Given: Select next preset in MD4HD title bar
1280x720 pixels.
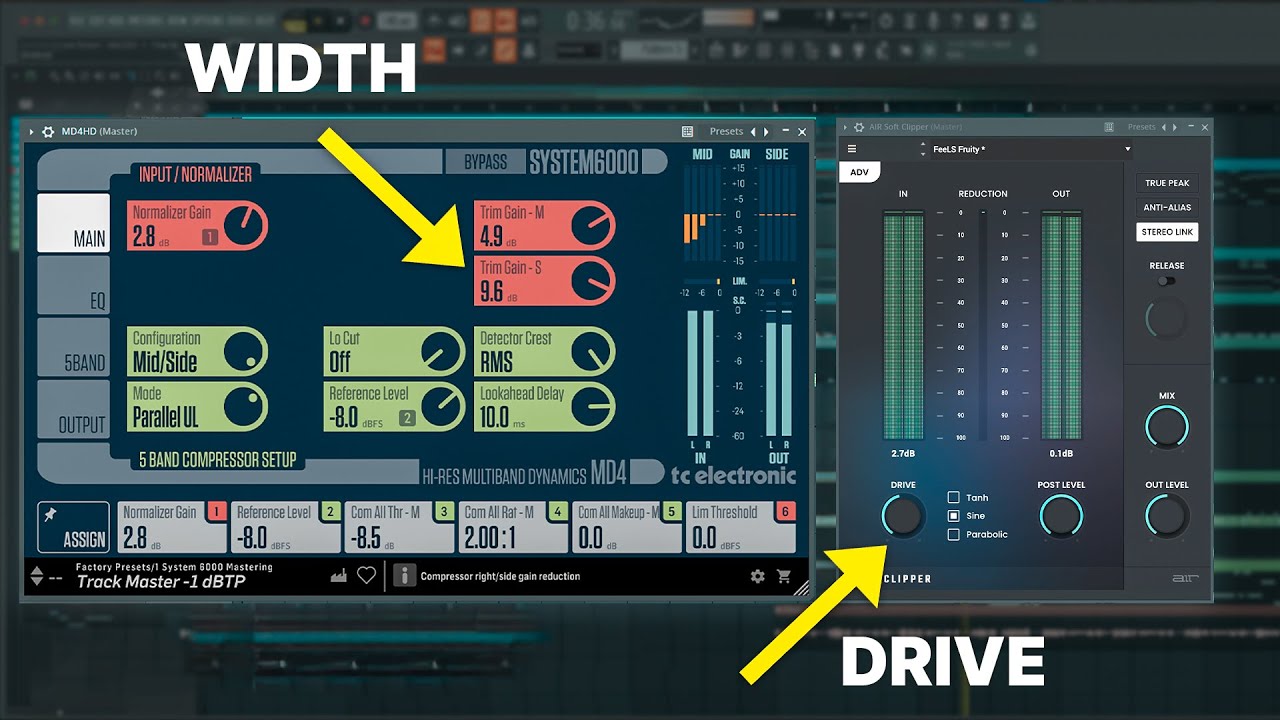Looking at the screenshot, I should pos(767,131).
